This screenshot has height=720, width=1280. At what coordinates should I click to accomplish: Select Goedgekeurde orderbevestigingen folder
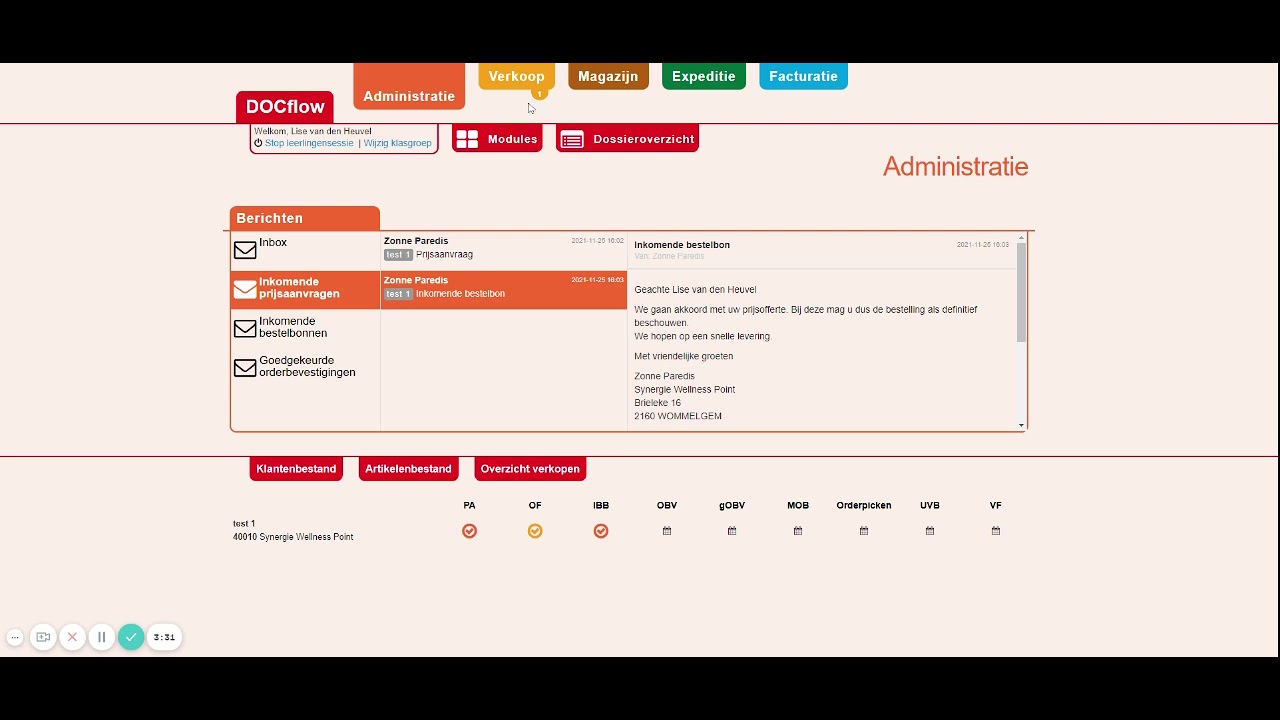307,366
